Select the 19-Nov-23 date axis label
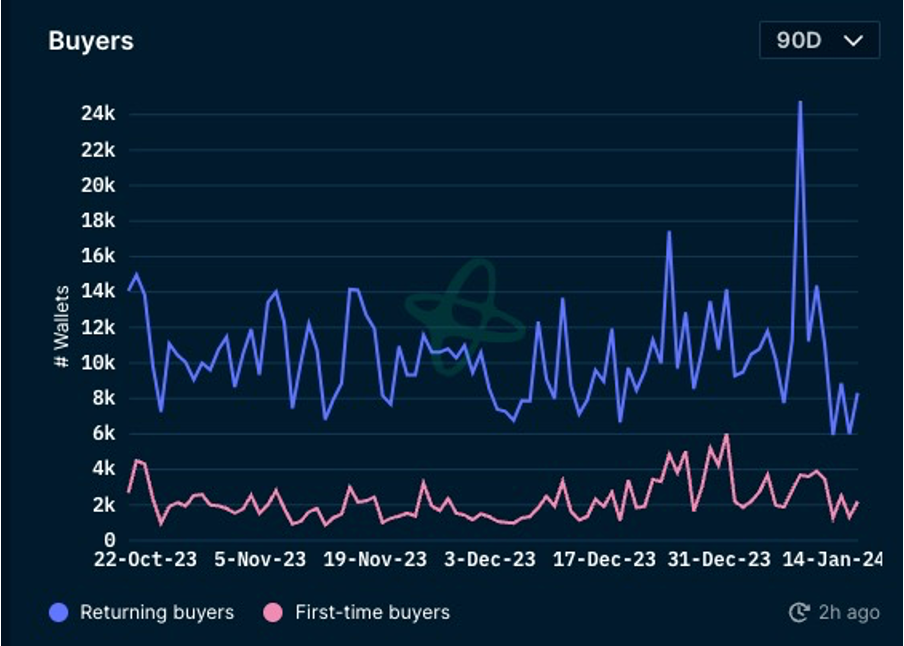The width and height of the screenshot is (904, 646). pyautogui.click(x=375, y=559)
